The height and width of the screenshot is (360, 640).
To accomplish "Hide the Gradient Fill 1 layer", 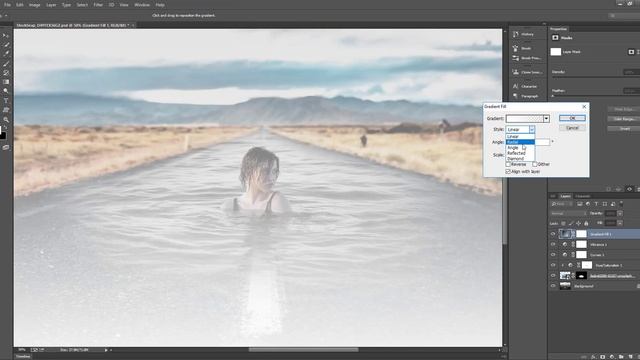I will [x=553, y=234].
